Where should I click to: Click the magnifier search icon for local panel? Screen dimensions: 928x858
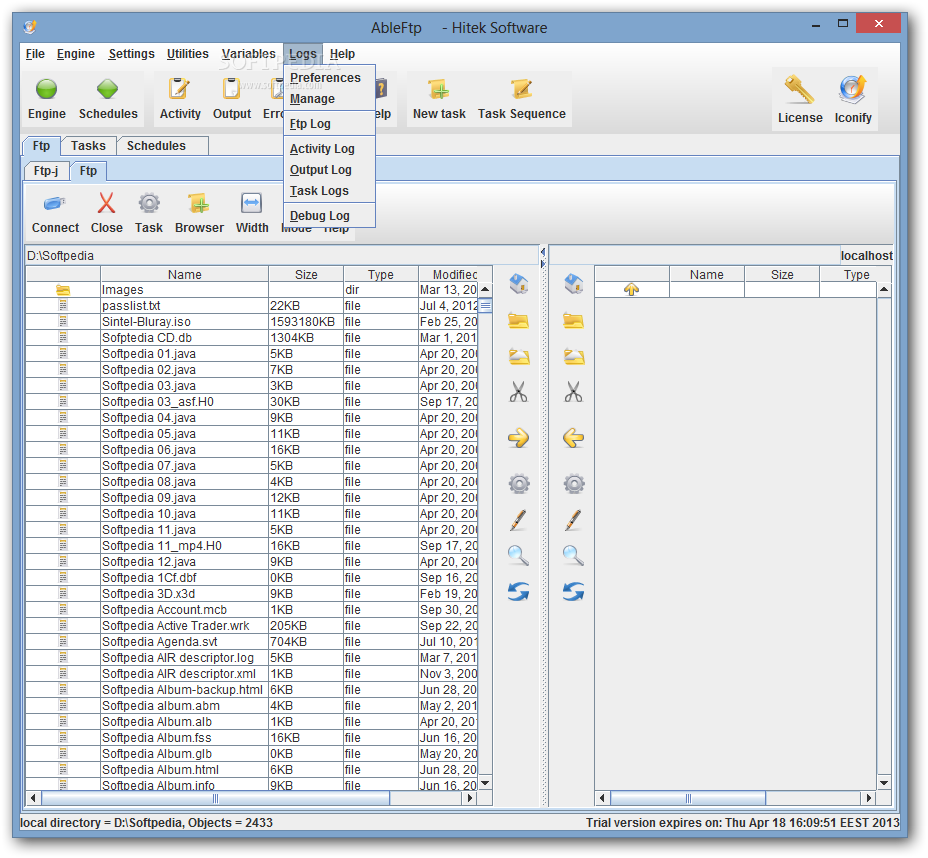(518, 556)
